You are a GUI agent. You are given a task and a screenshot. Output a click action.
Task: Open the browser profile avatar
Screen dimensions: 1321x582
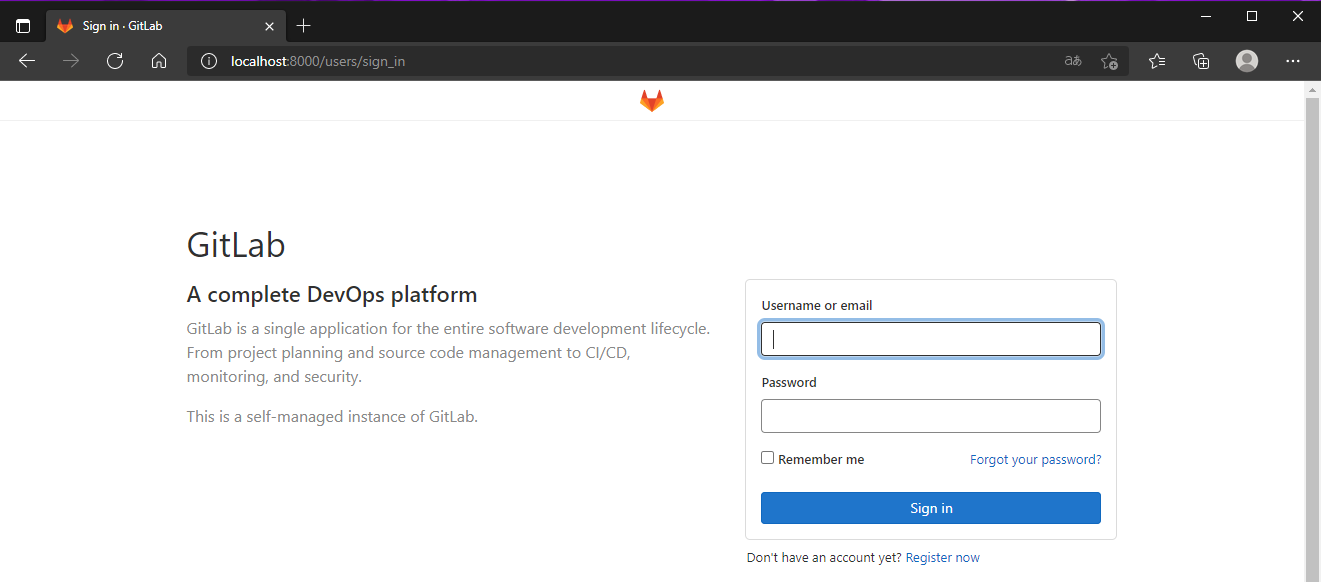[x=1247, y=61]
